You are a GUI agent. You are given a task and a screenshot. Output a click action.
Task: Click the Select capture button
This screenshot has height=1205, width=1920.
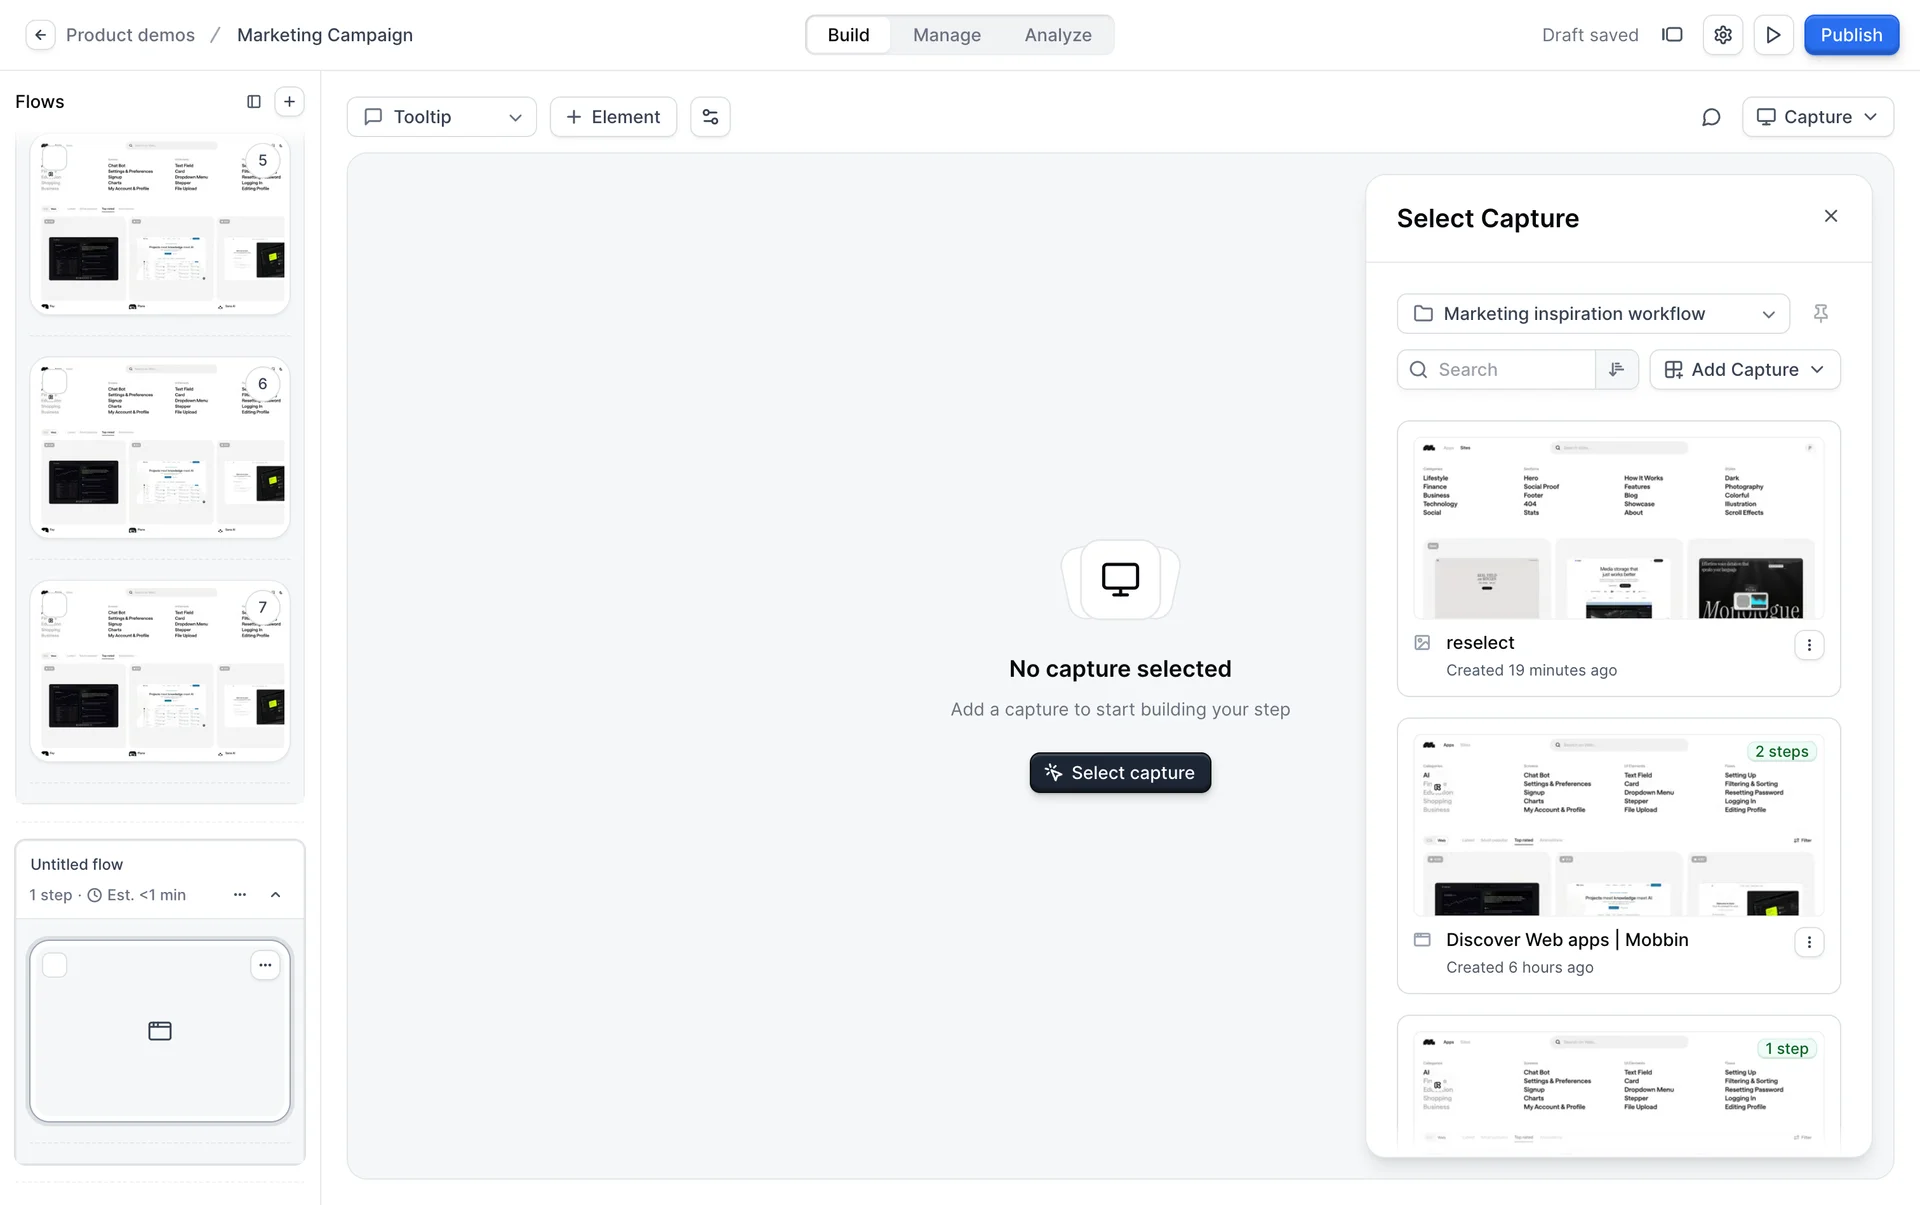[x=1119, y=773]
